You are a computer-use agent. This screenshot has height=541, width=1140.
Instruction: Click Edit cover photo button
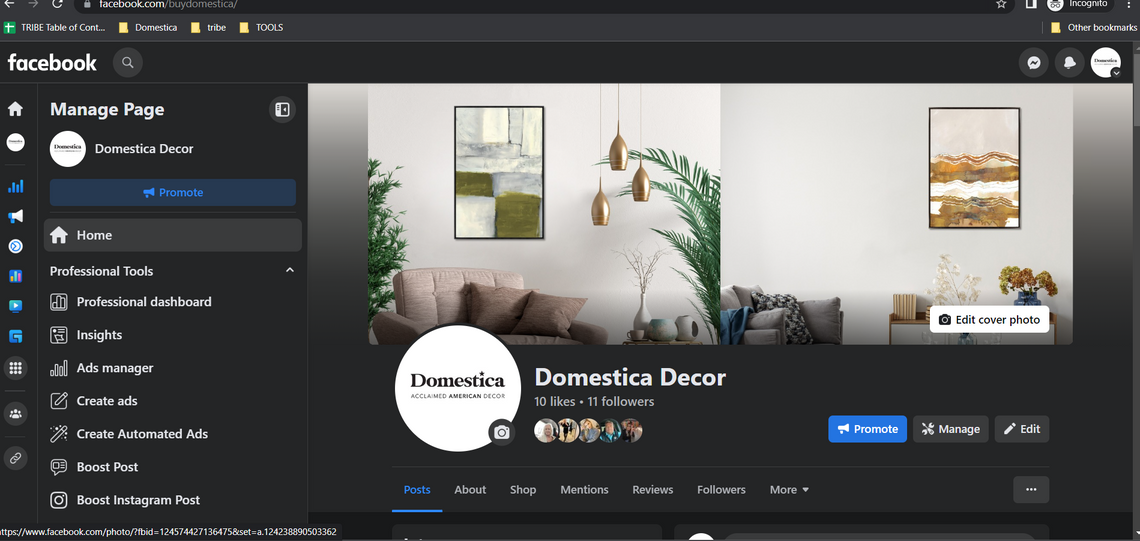989,320
